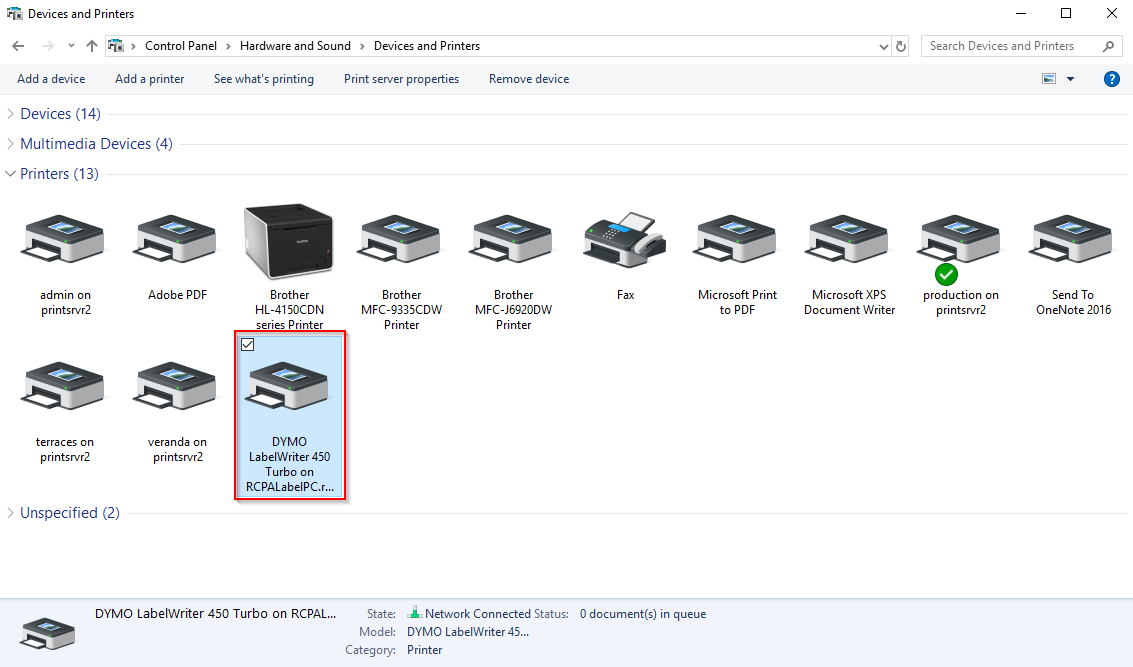Open the view options dropdown arrow
The image size is (1133, 667).
tap(1071, 79)
